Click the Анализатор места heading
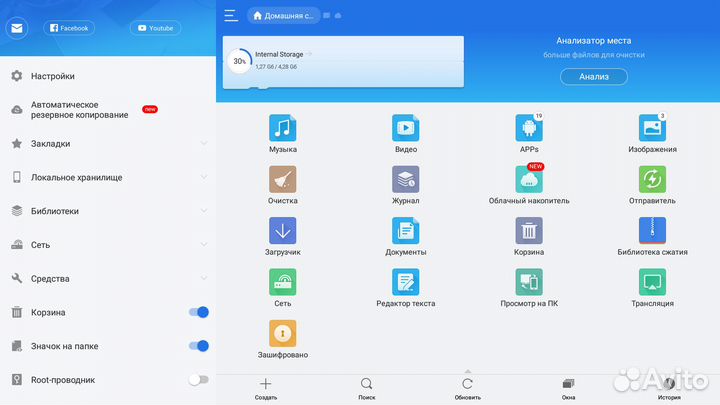Image resolution: width=720 pixels, height=405 pixels. pos(594,41)
